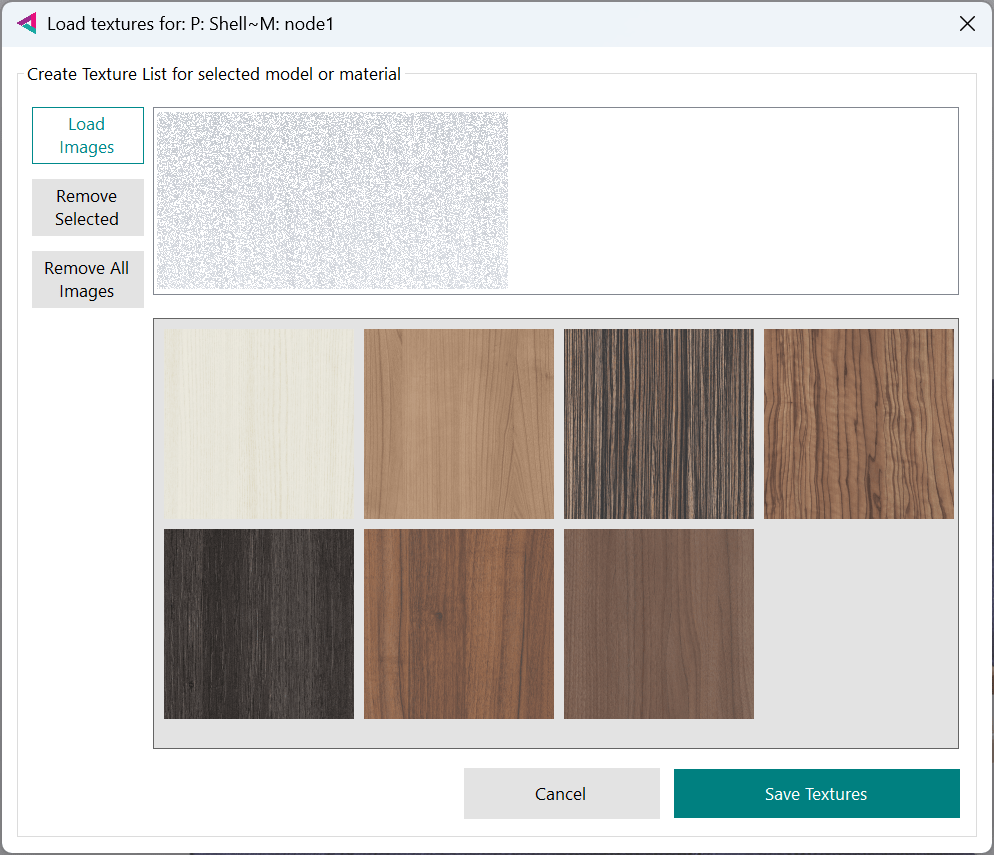994x855 pixels.
Task: Click Remove All Images
Action: coord(88,280)
